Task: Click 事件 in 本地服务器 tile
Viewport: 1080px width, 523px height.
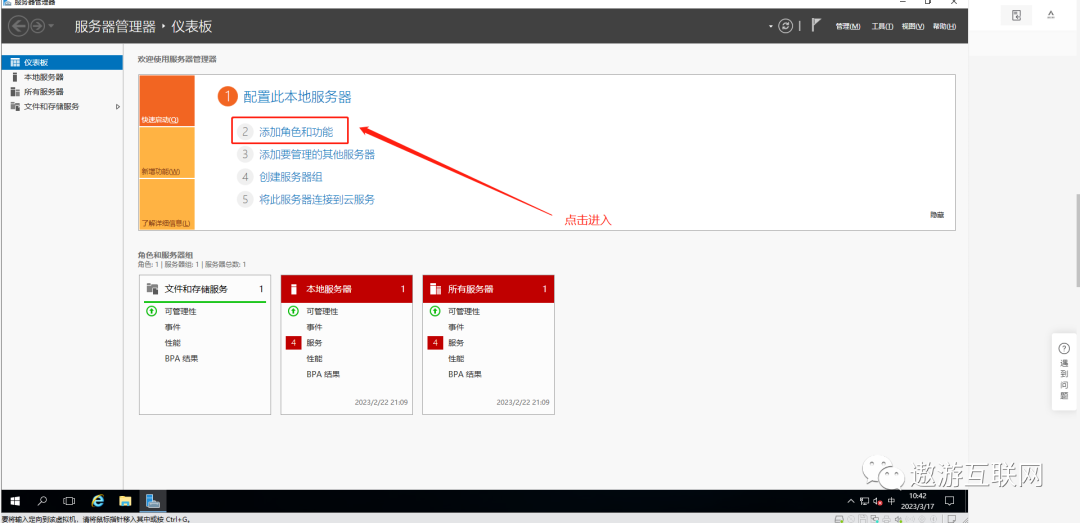Action: coord(314,327)
